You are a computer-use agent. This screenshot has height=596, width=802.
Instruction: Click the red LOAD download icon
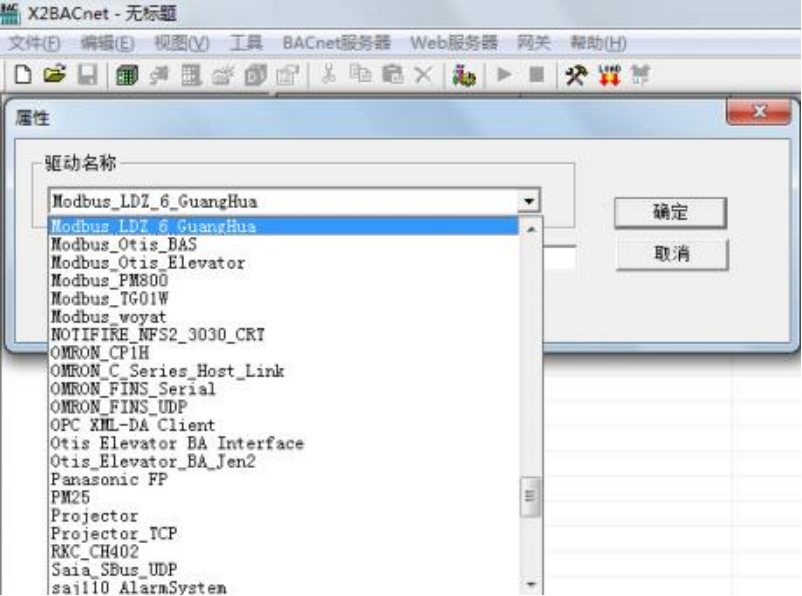coord(609,75)
